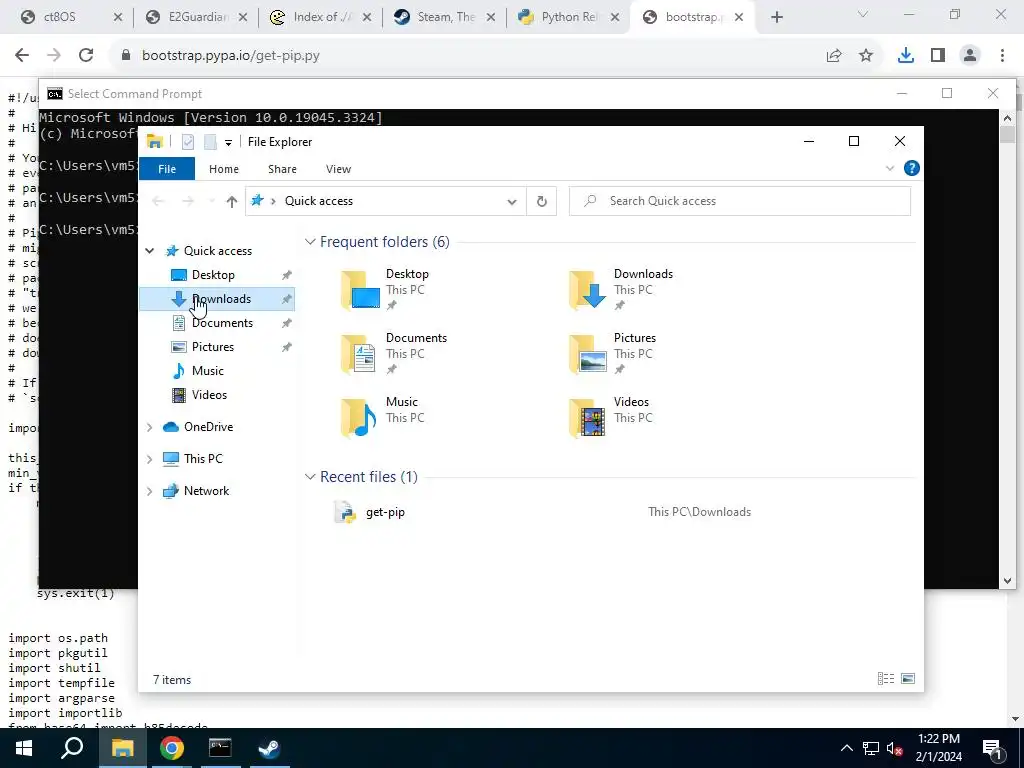Screen dimensions: 1024x768
Task: Select the Music folder icon in Frequent folders
Action: pos(359,417)
